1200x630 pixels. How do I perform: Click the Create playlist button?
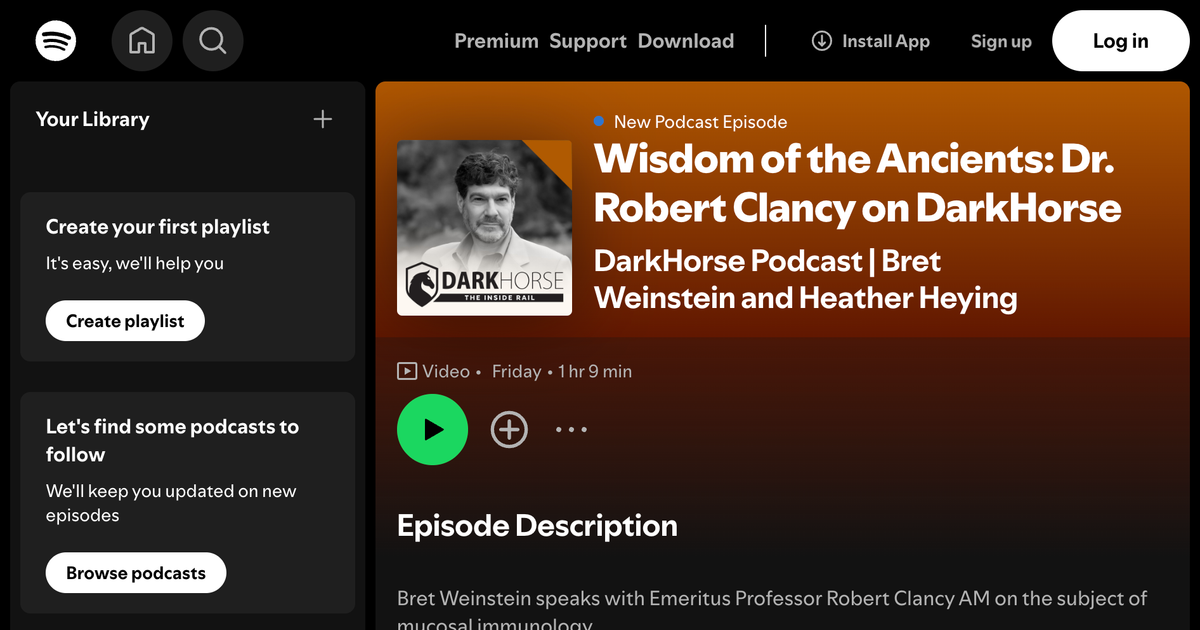(125, 321)
